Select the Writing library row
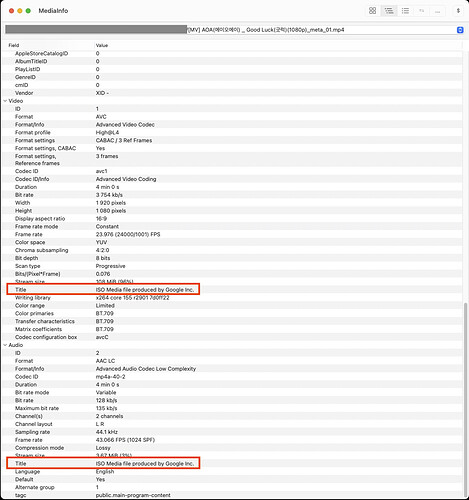This screenshot has height=500, width=469. tap(232, 298)
